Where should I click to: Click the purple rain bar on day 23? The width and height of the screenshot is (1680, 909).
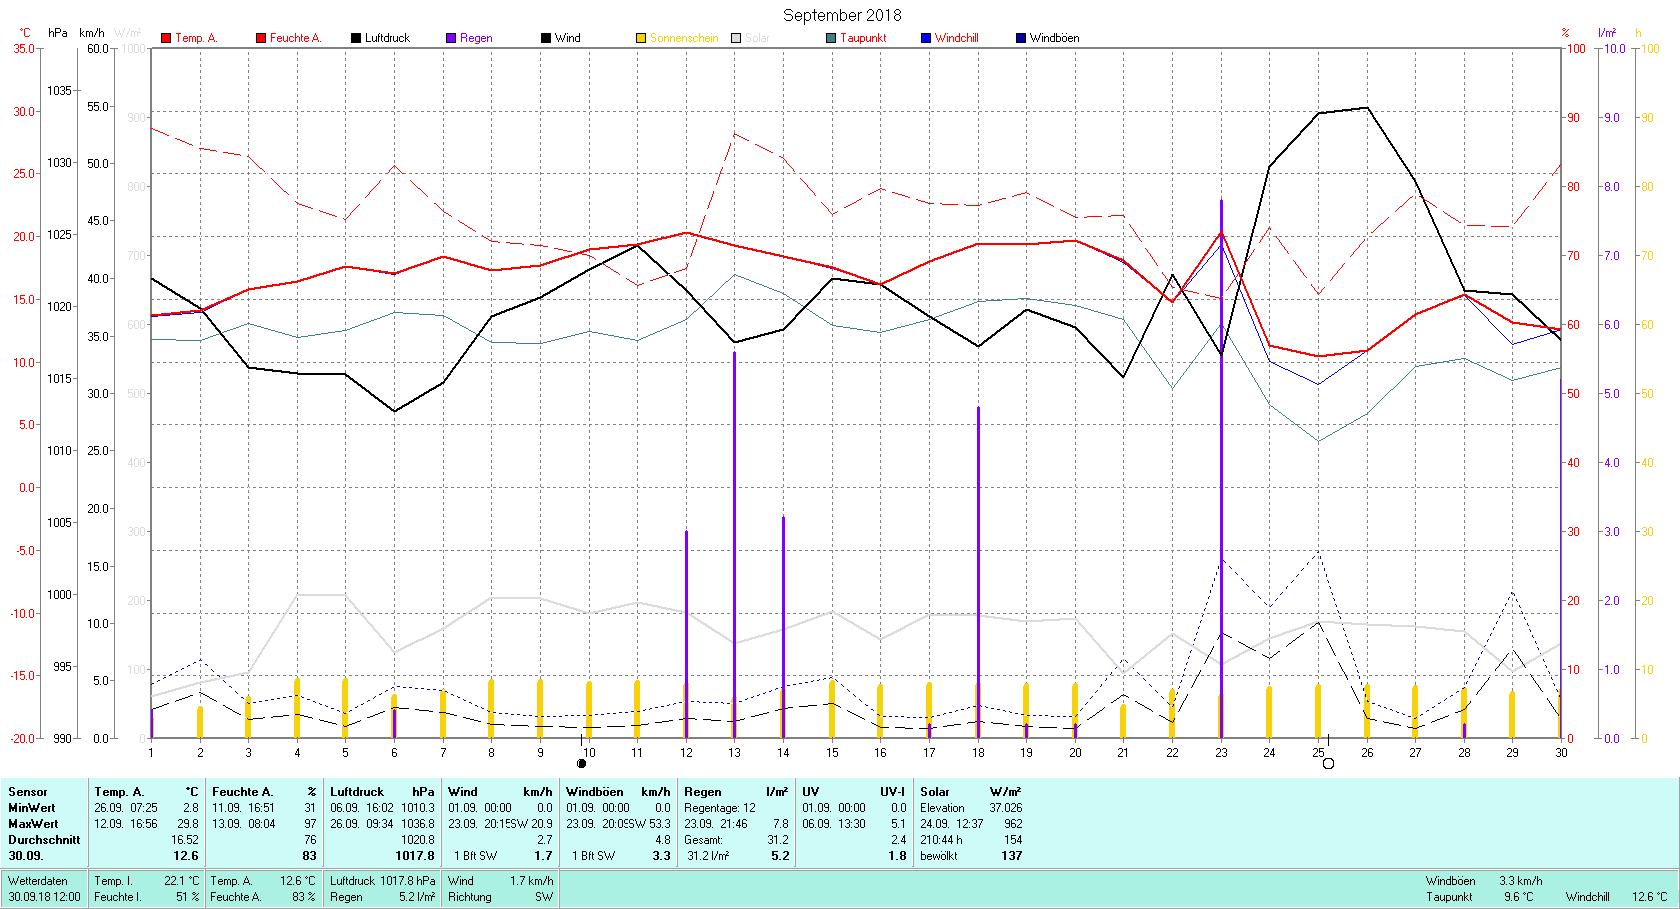1221,469
